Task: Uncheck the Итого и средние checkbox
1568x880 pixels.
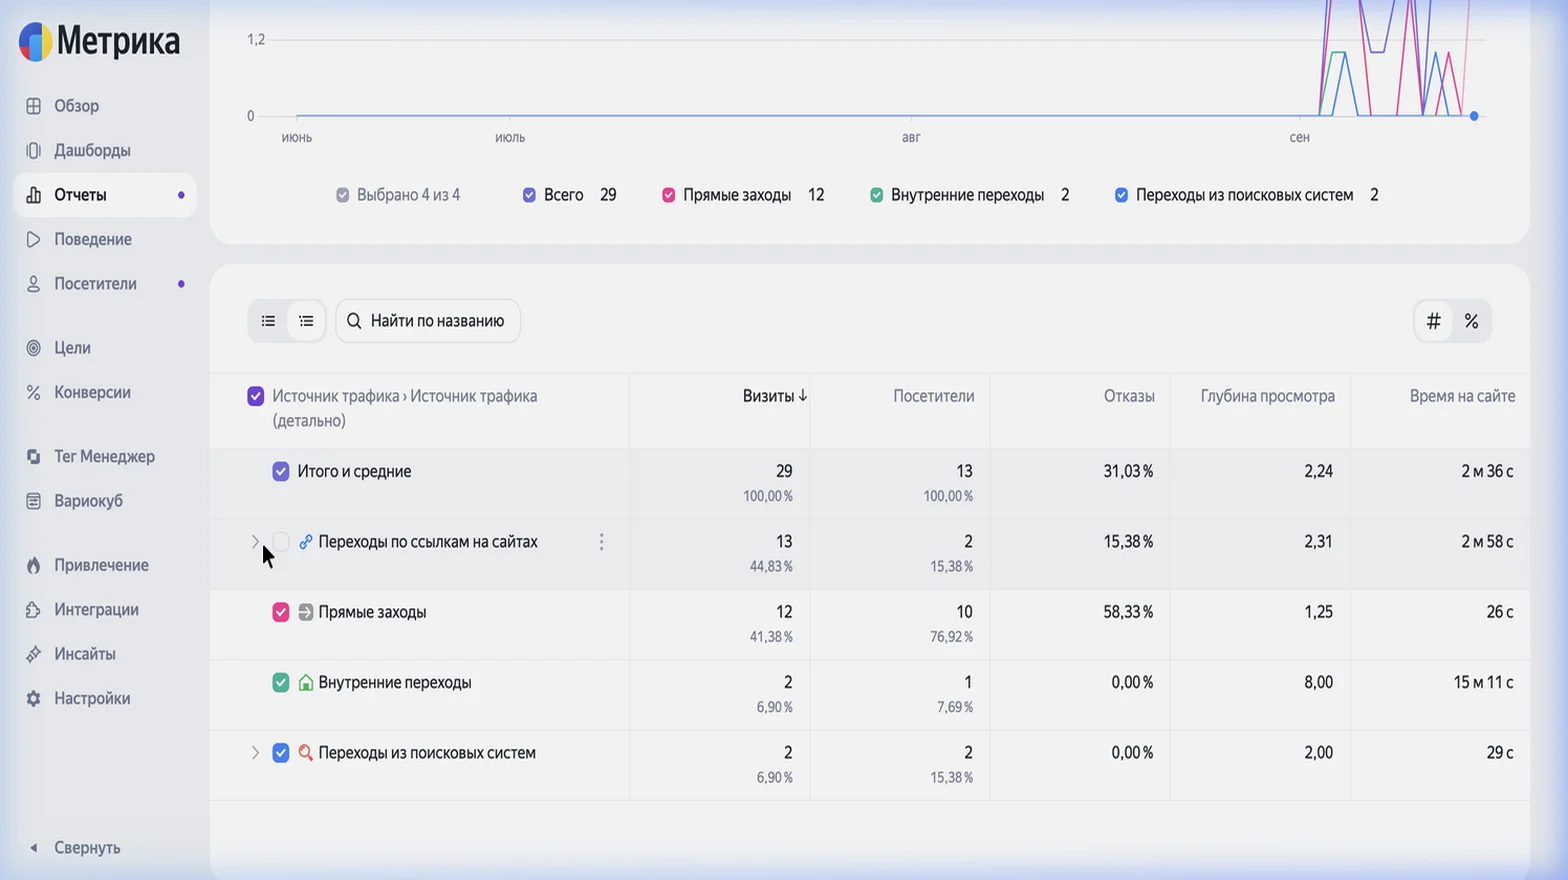Action: [281, 472]
